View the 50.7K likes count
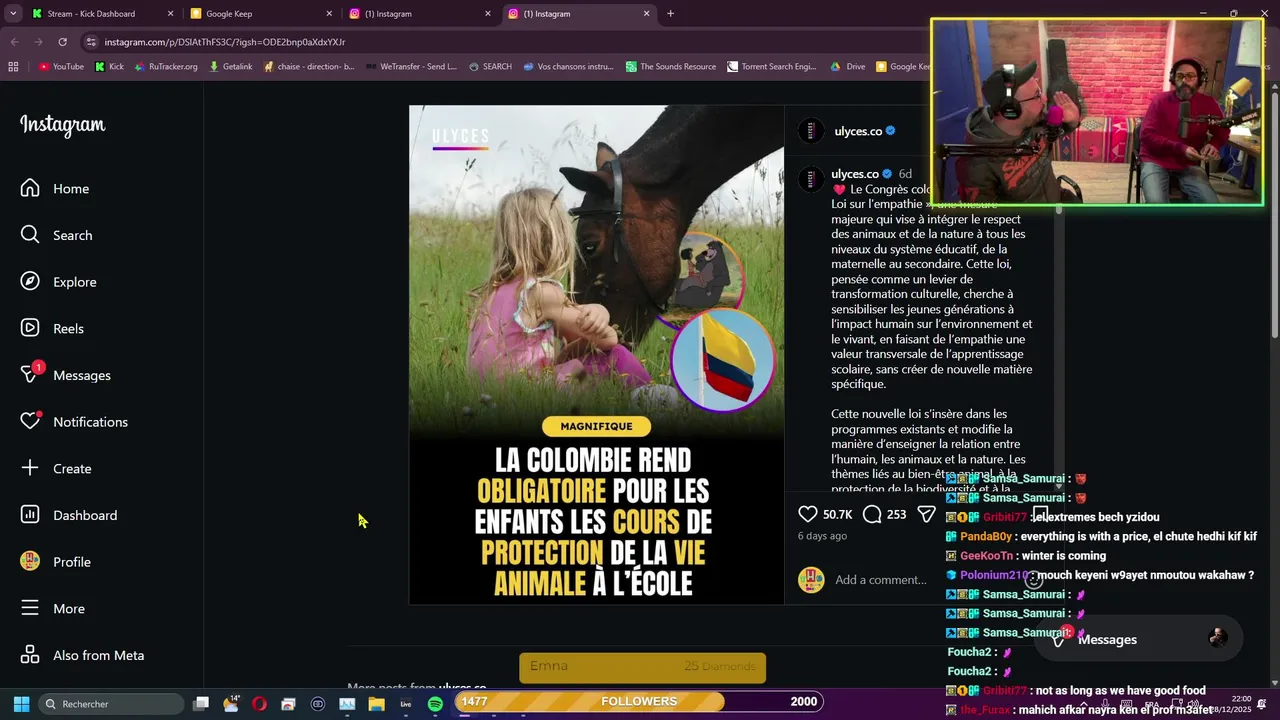The width and height of the screenshot is (1280, 720). coord(838,514)
